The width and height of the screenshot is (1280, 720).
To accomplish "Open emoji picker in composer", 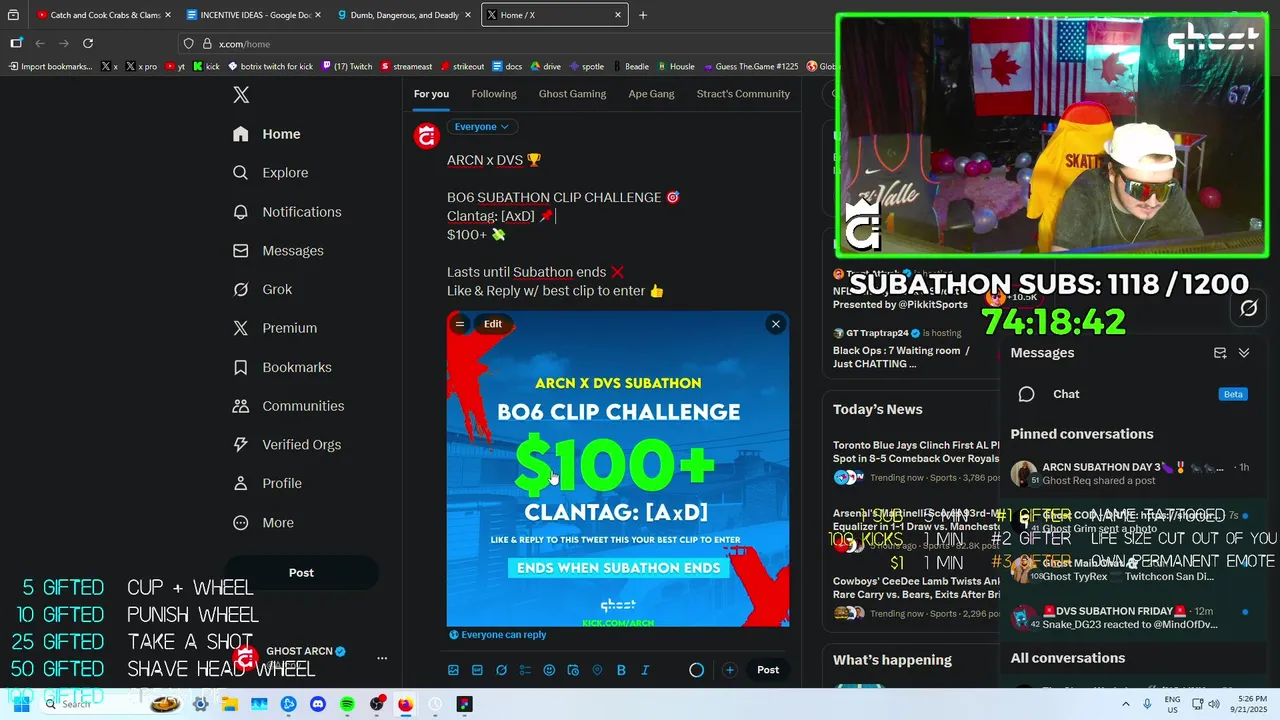I will tap(549, 670).
